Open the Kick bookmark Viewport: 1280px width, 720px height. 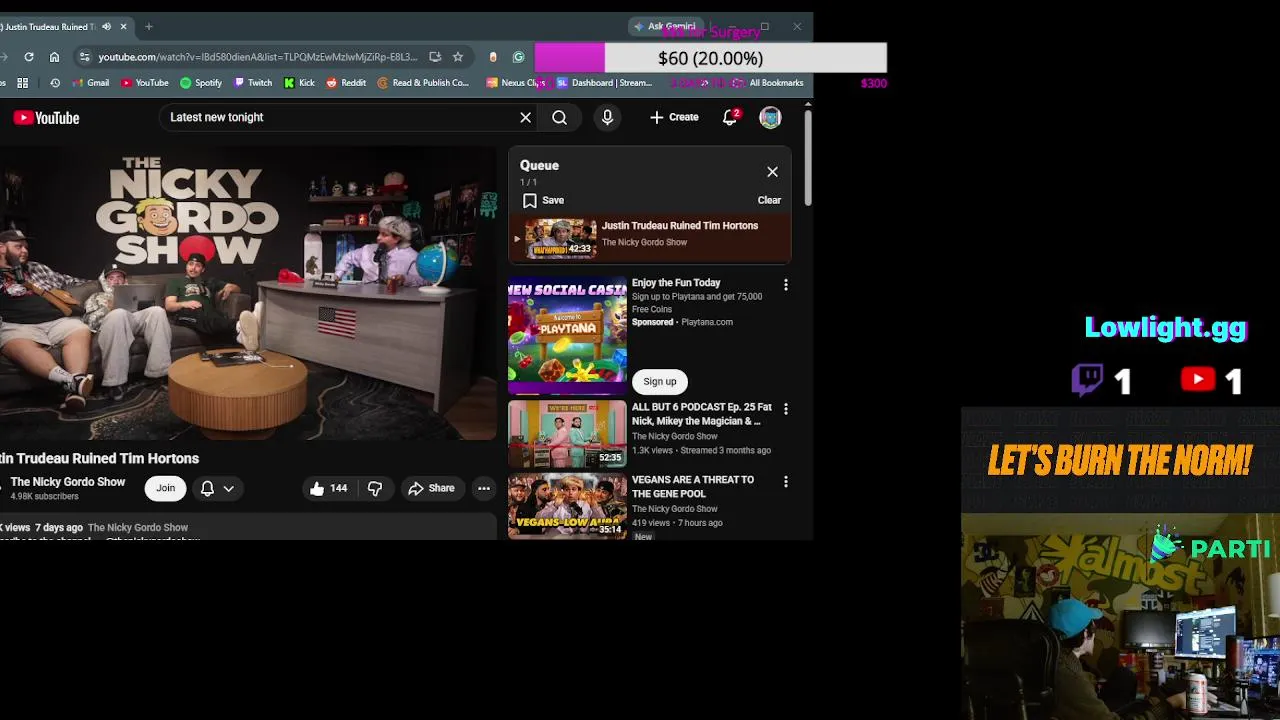coord(299,83)
